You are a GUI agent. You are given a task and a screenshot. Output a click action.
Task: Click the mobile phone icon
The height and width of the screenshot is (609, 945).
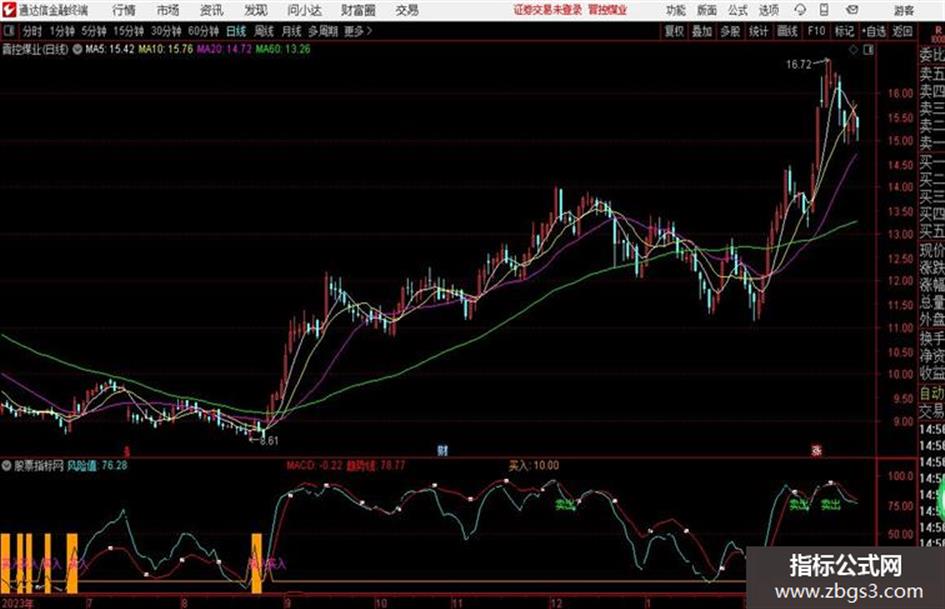click(824, 10)
